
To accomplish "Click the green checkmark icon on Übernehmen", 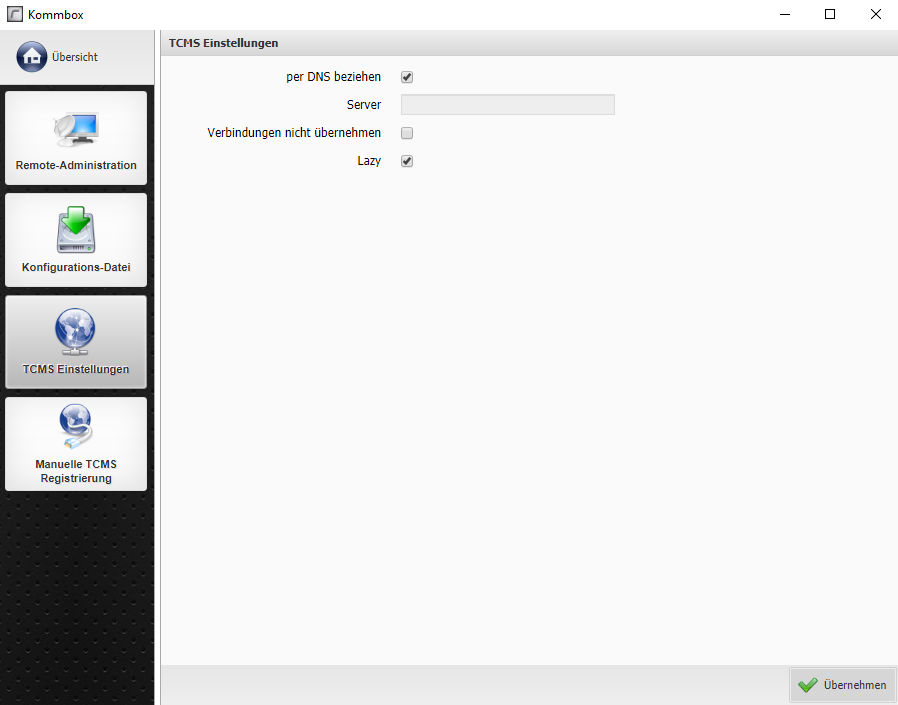I will point(808,685).
